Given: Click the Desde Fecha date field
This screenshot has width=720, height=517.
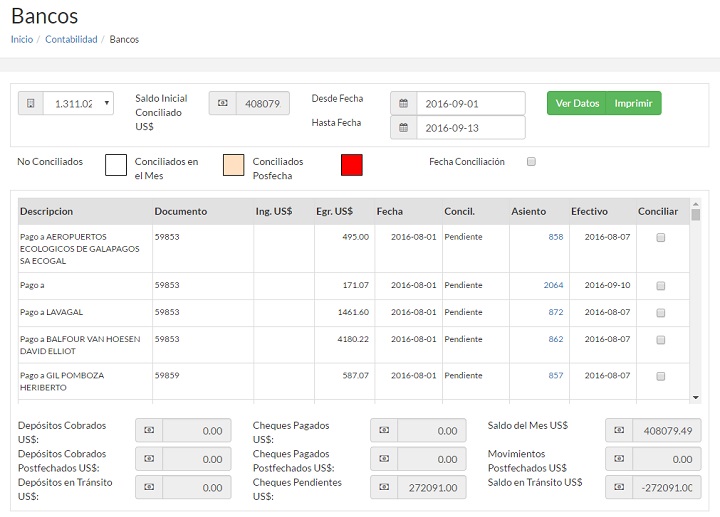Looking at the screenshot, I should [471, 103].
